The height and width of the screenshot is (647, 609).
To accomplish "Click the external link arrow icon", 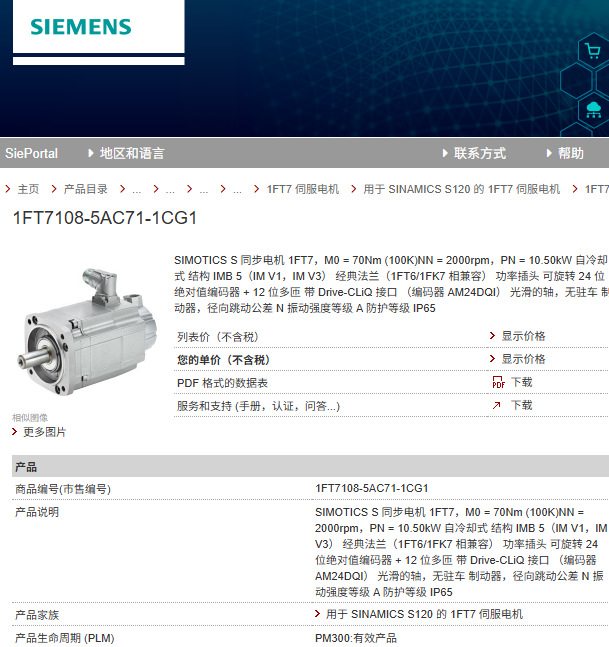I will tap(496, 406).
